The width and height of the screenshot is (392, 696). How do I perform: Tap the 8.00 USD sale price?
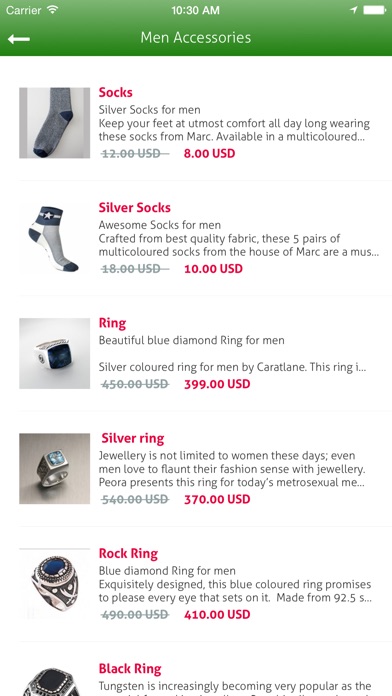coord(210,154)
